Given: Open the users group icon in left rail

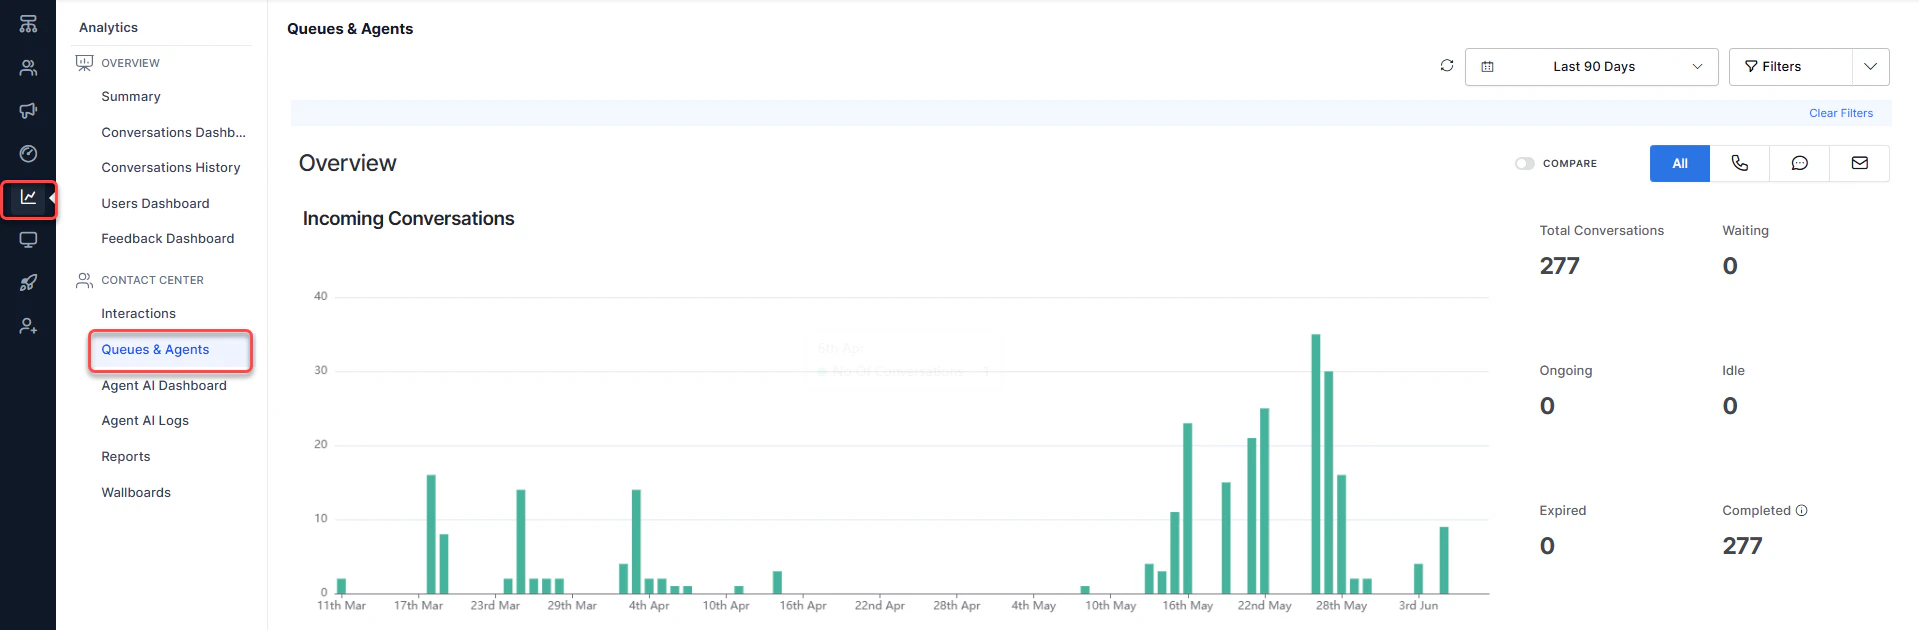Looking at the screenshot, I should click(28, 68).
